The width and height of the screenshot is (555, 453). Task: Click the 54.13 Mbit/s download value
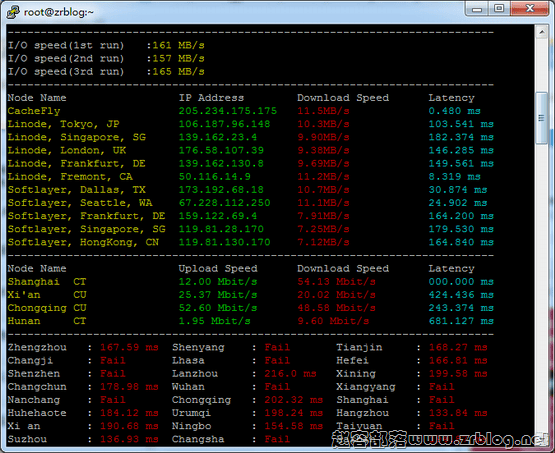[x=336, y=282]
